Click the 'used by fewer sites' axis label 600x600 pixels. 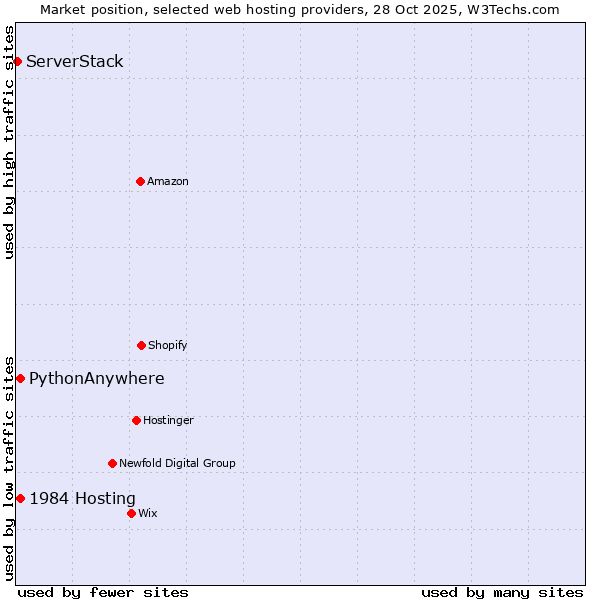103,592
